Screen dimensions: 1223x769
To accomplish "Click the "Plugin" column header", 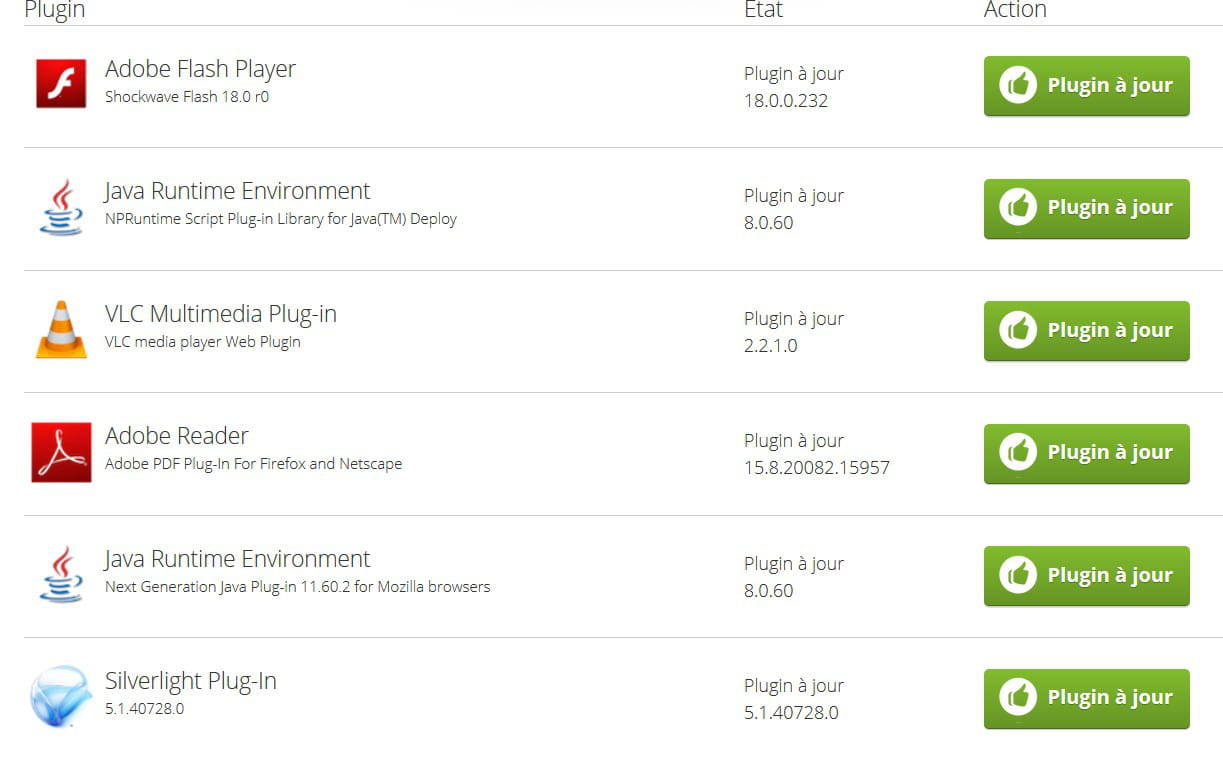I will click(55, 10).
